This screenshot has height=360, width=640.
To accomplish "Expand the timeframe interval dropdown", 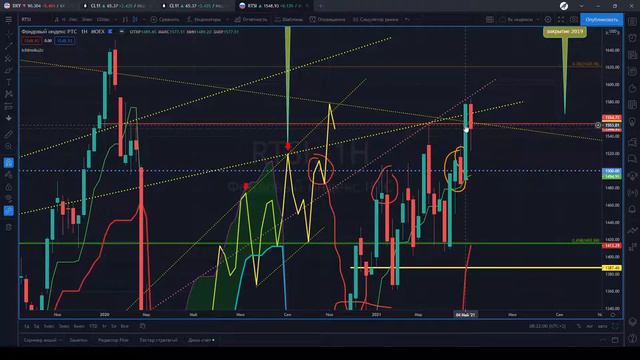I will click(116, 19).
